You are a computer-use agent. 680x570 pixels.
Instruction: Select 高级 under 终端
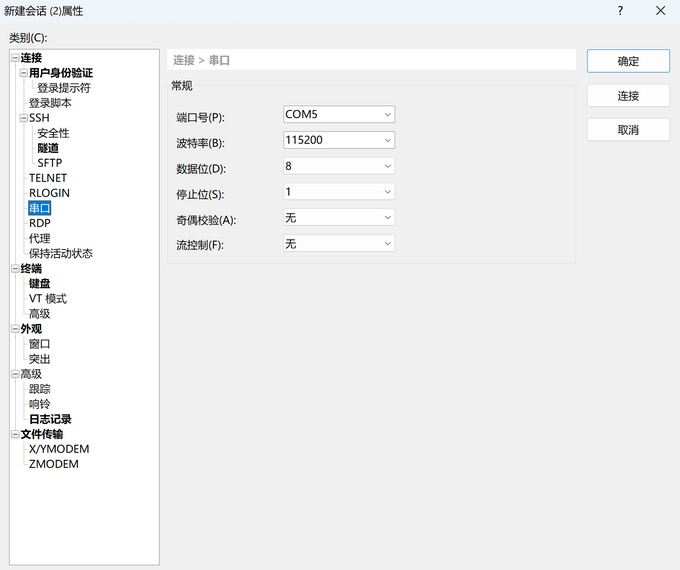click(x=39, y=314)
